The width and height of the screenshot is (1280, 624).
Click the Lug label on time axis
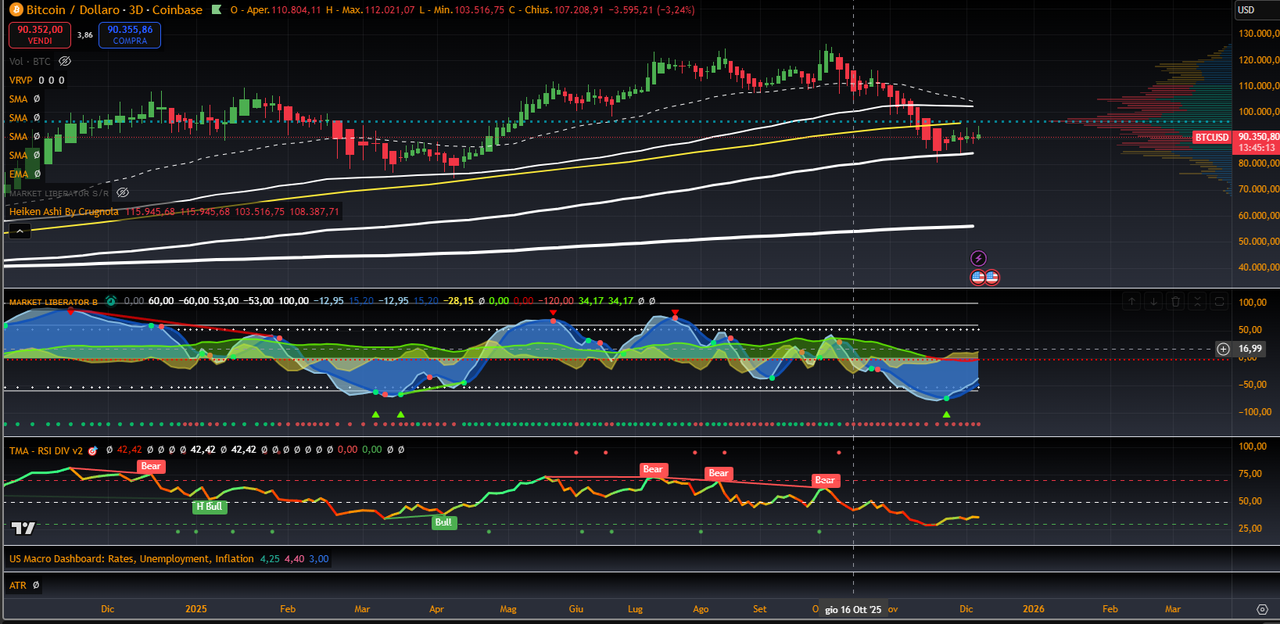(x=636, y=608)
